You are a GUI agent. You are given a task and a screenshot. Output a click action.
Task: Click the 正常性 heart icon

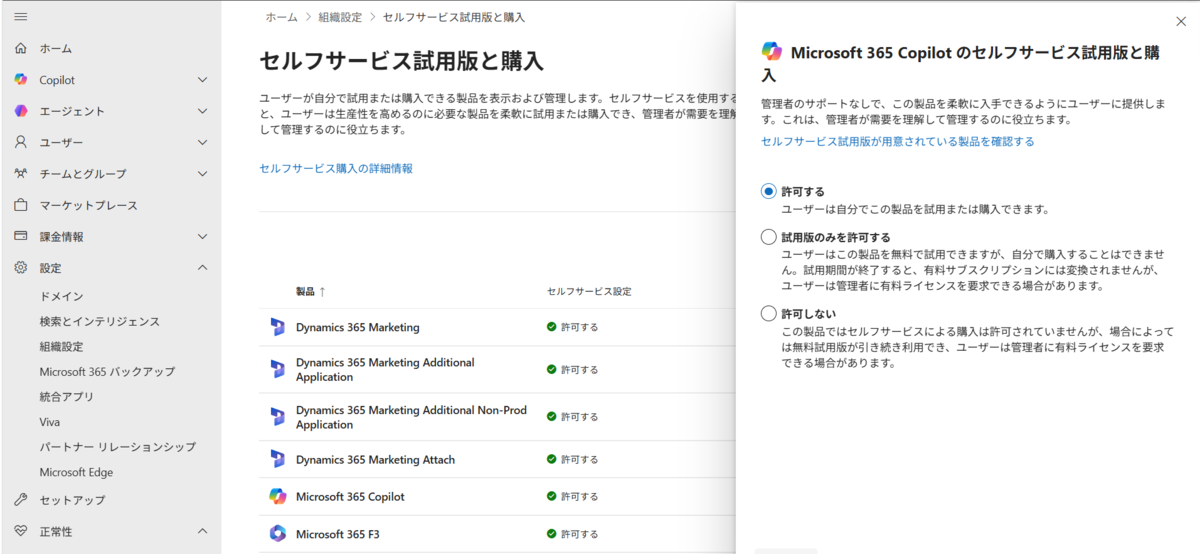21,531
